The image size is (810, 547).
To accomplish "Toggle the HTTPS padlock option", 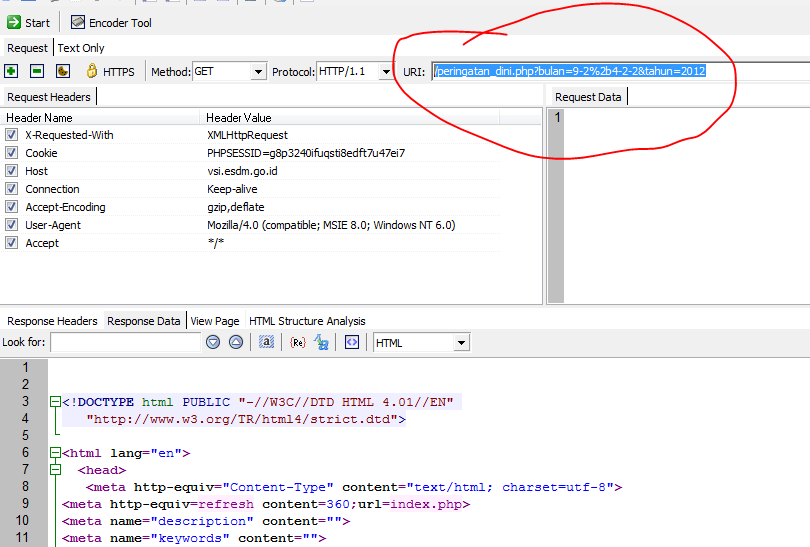I will click(110, 71).
